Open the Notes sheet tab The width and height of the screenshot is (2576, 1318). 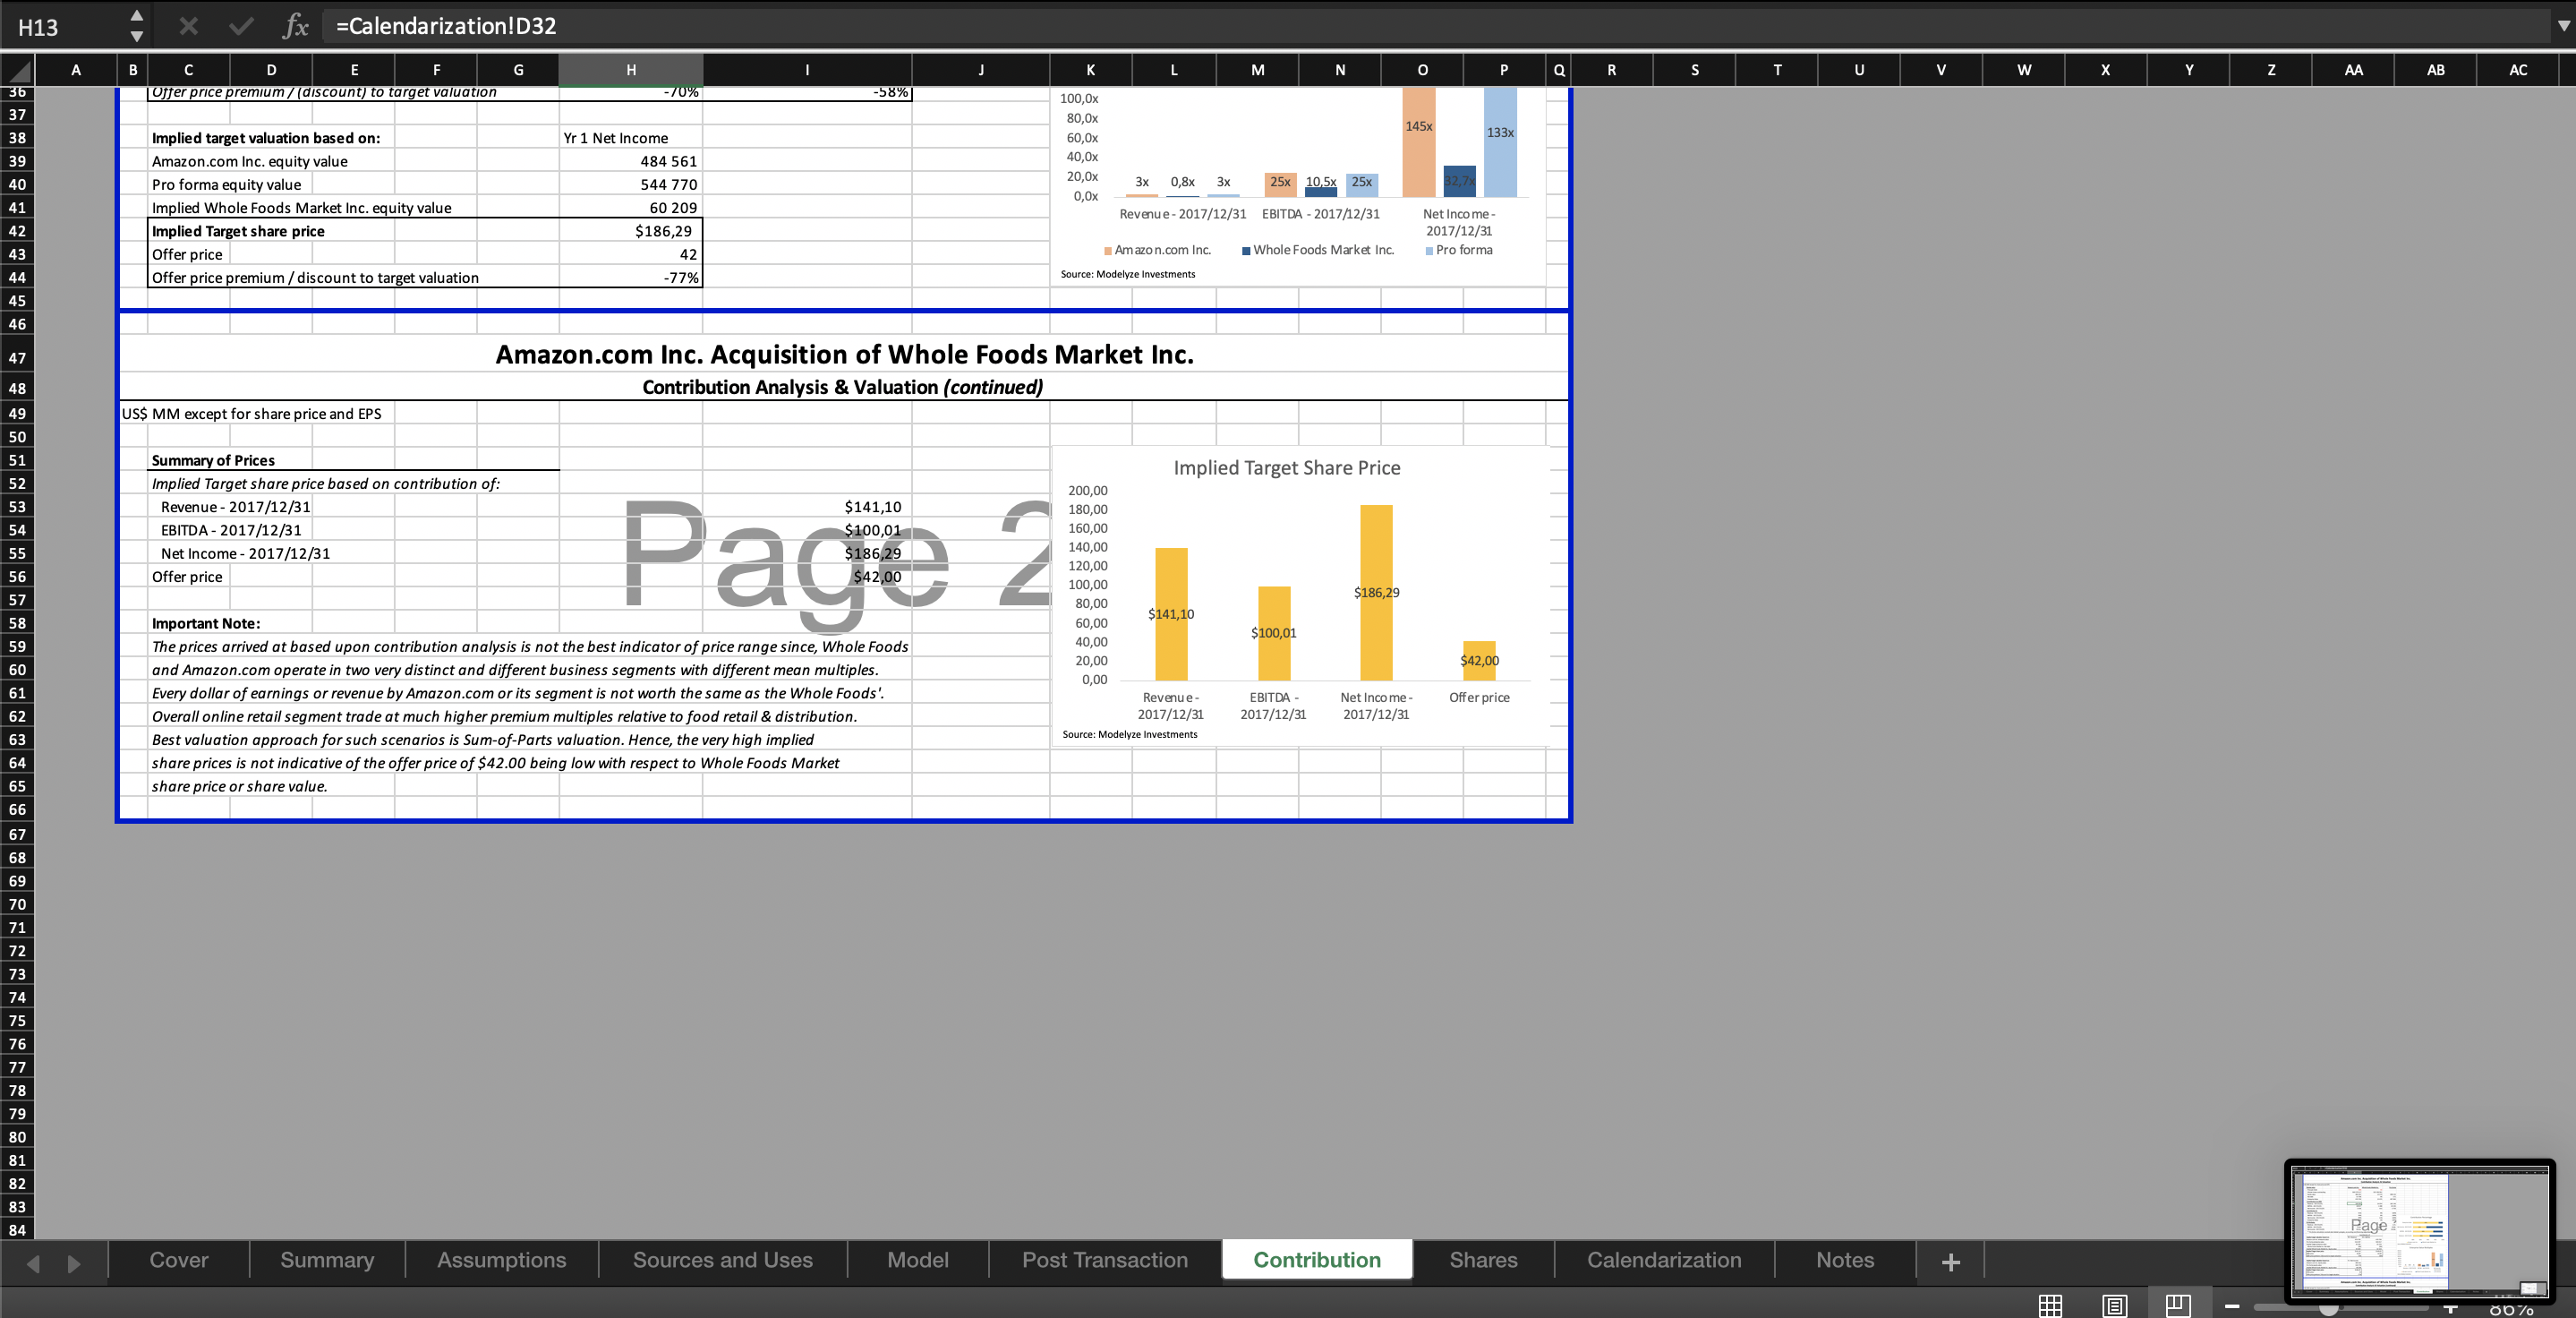[1845, 1260]
